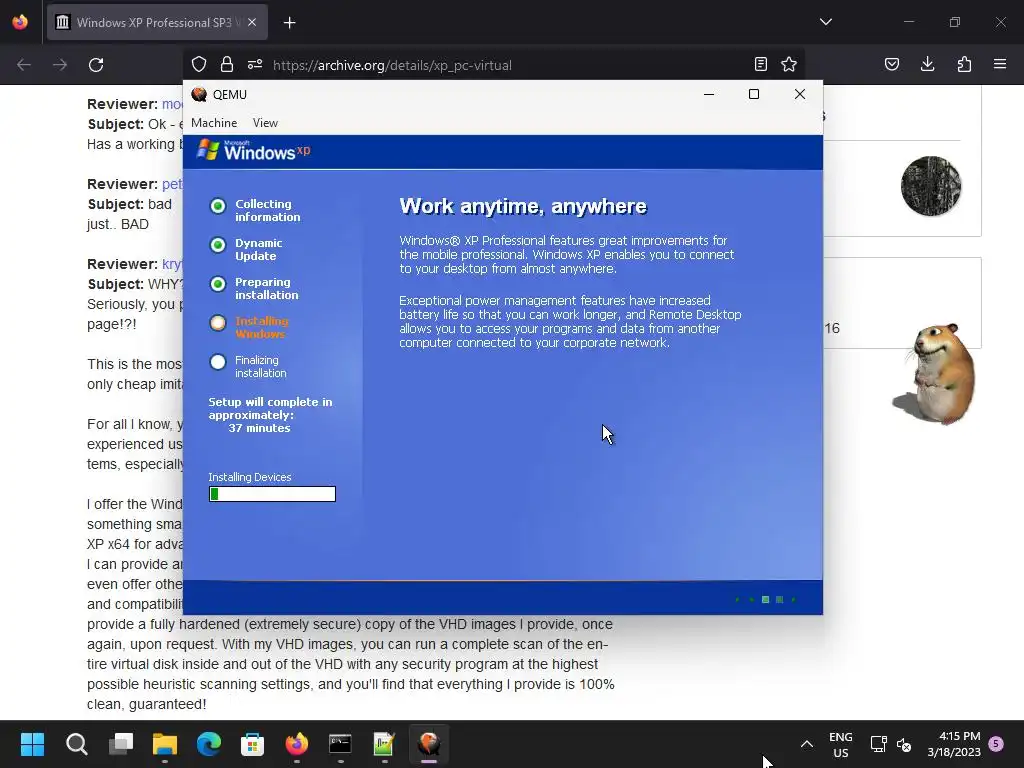
Task: Expand the list all tabs chevron
Action: click(825, 22)
